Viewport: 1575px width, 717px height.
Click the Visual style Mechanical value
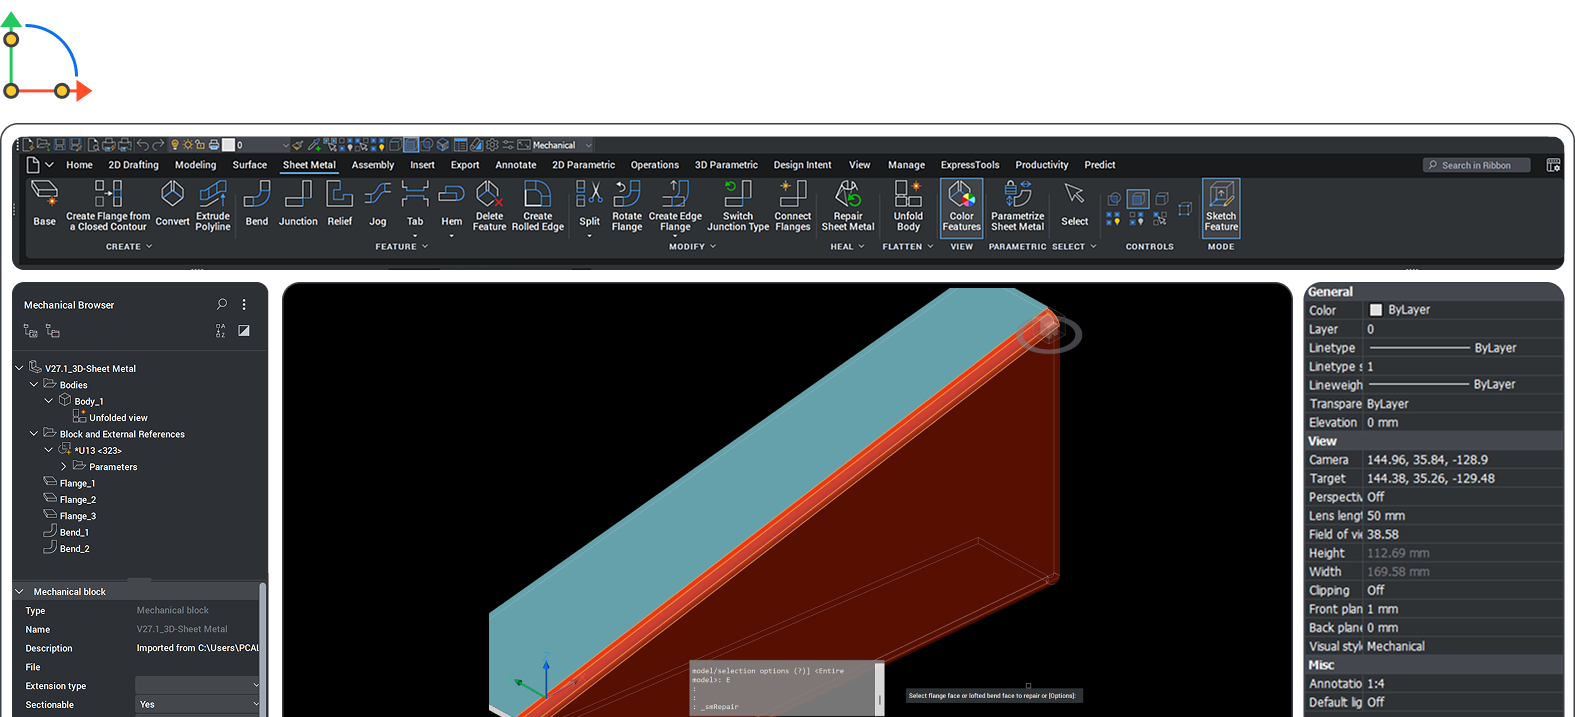1396,647
